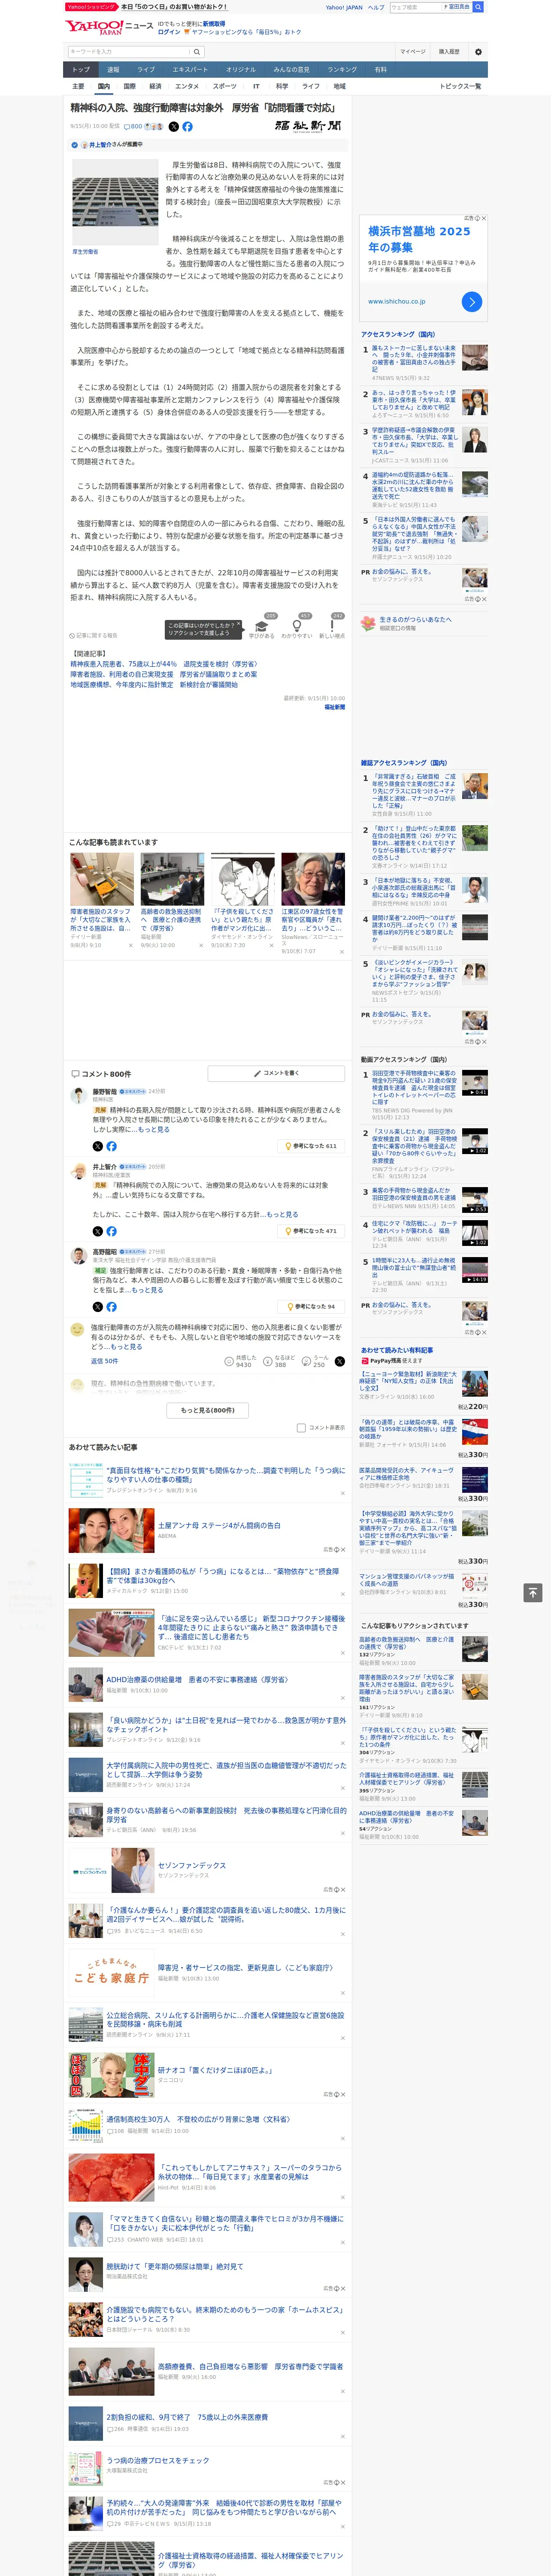Open the マイページ link
Screen dimensions: 551x2576
[413, 52]
